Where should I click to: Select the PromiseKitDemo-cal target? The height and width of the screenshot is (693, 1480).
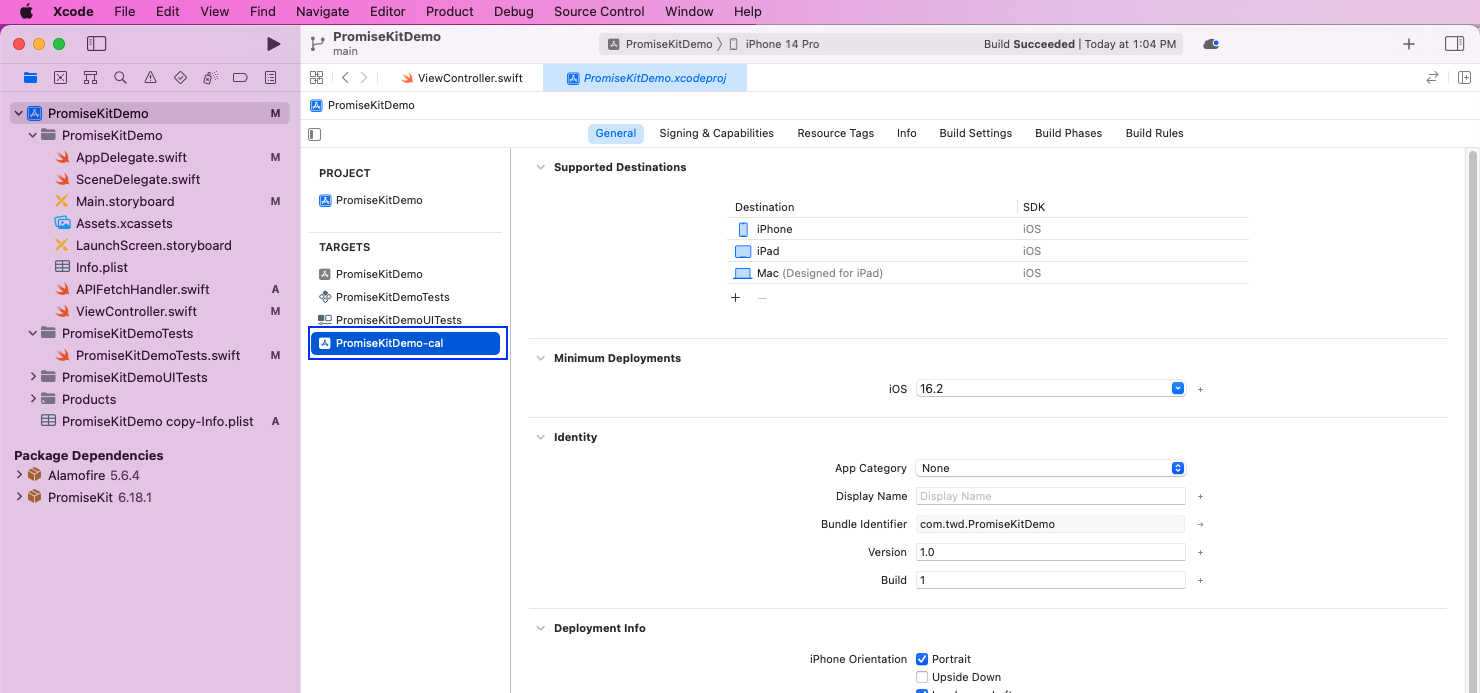(405, 343)
